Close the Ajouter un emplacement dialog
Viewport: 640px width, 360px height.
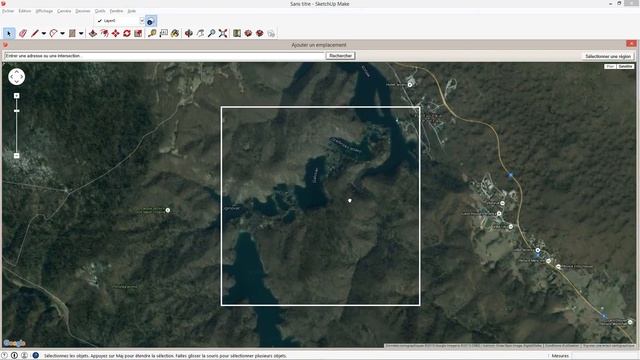point(631,44)
